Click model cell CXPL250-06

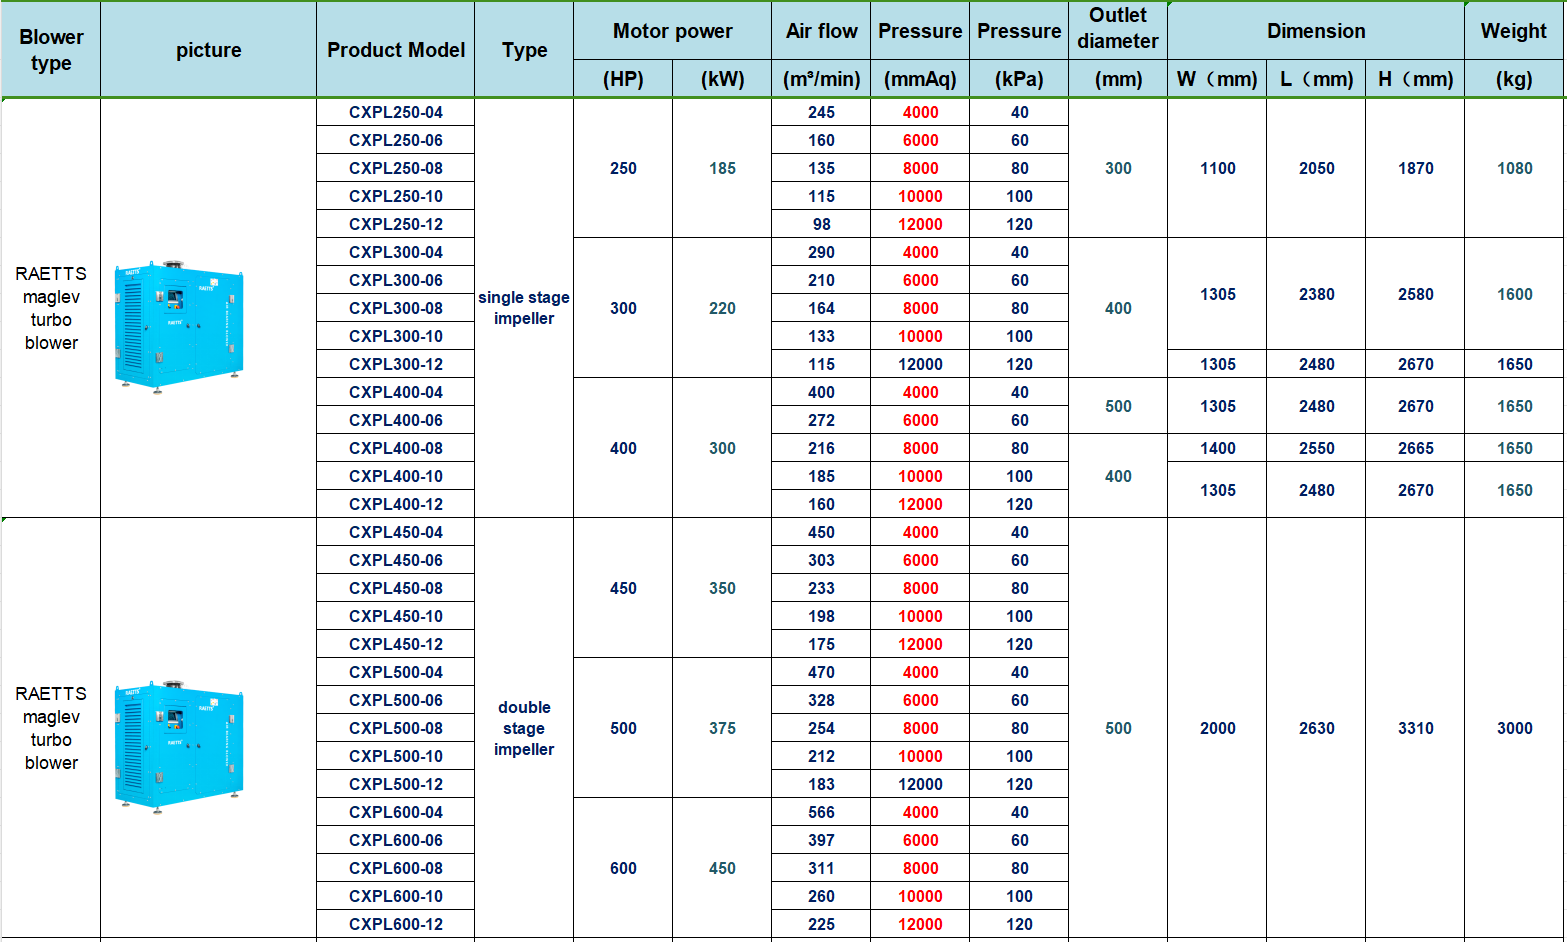pos(396,140)
